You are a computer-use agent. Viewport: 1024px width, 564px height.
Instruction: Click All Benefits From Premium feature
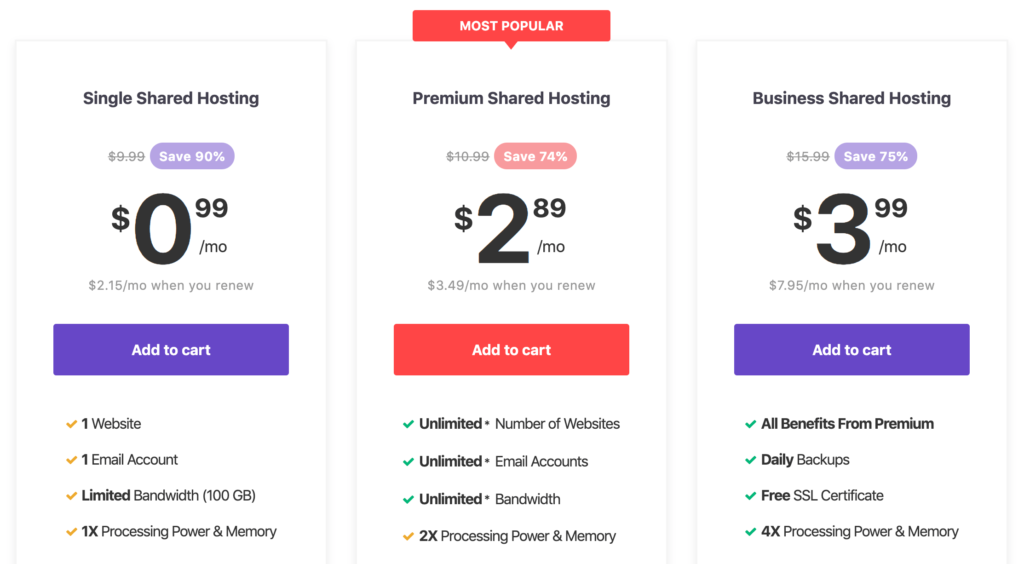[847, 424]
